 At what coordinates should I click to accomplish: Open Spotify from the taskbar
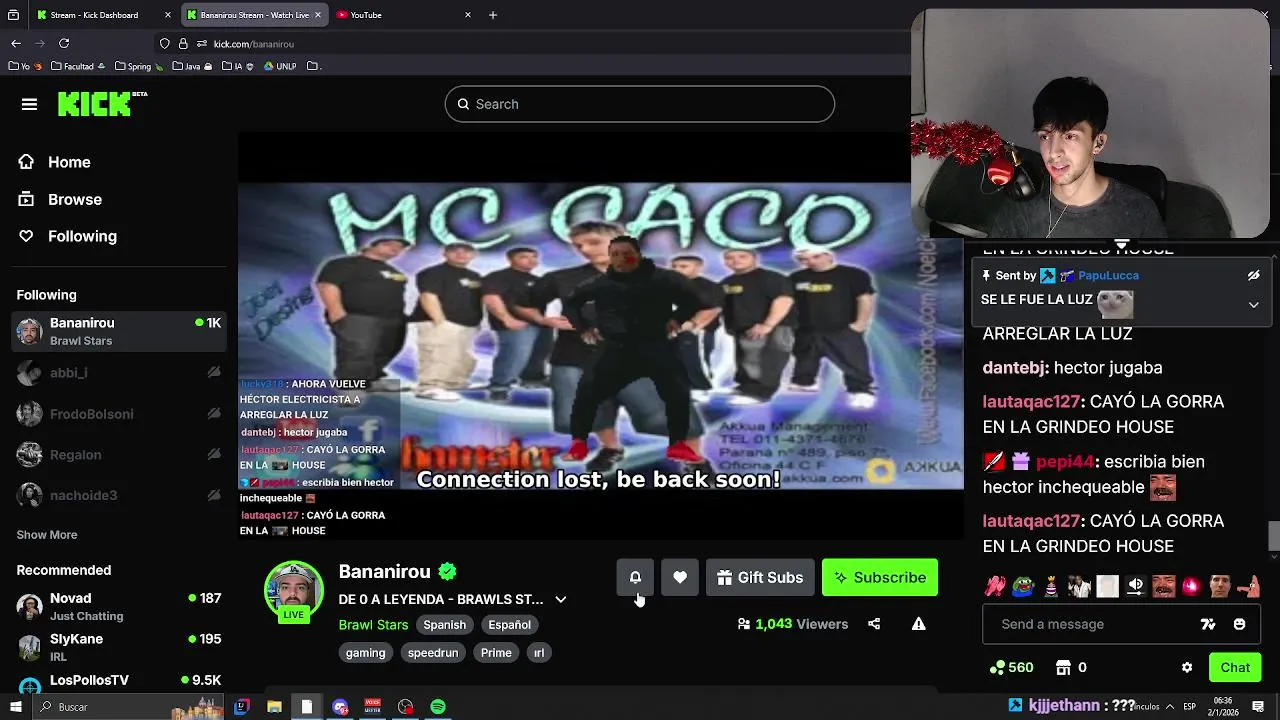[x=438, y=707]
